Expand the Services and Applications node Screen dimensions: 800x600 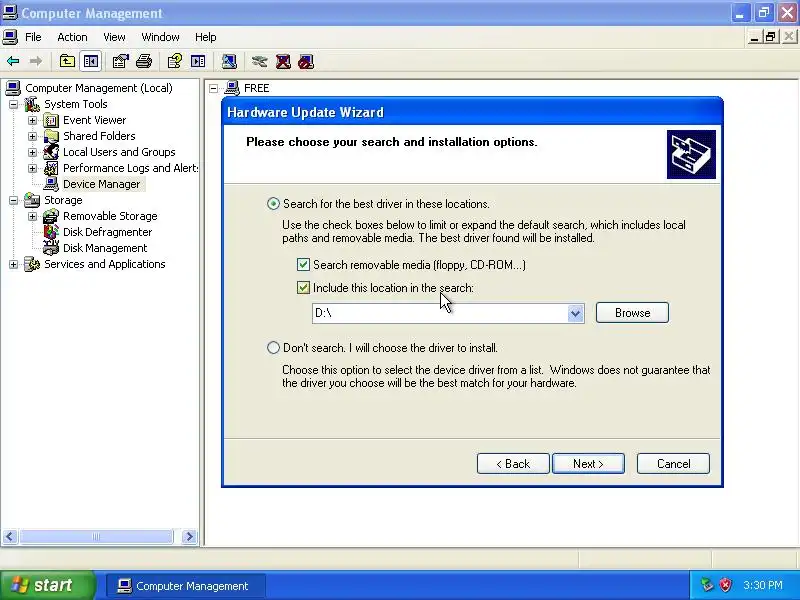coord(14,264)
